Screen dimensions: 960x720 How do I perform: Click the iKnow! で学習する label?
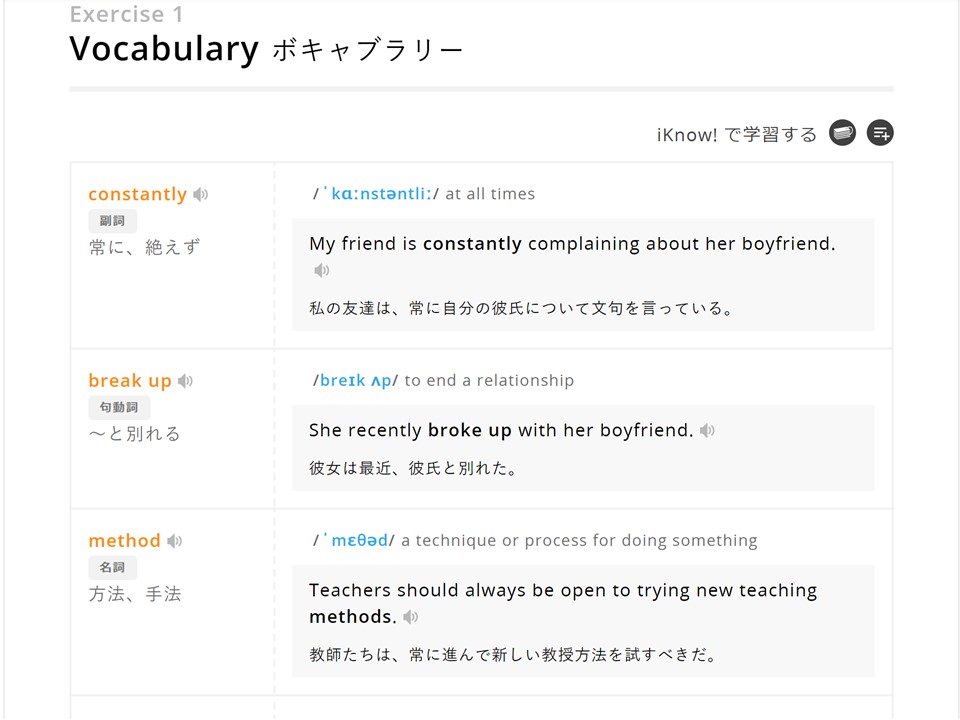(737, 135)
